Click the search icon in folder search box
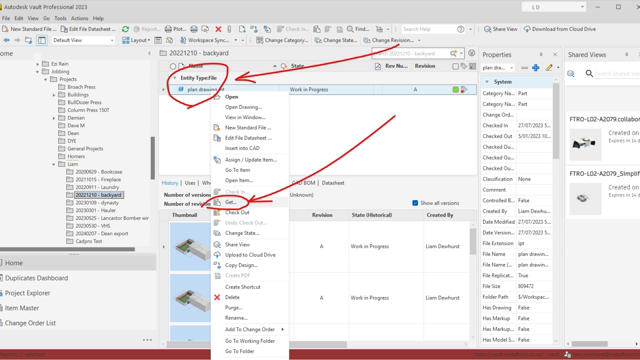 point(453,53)
